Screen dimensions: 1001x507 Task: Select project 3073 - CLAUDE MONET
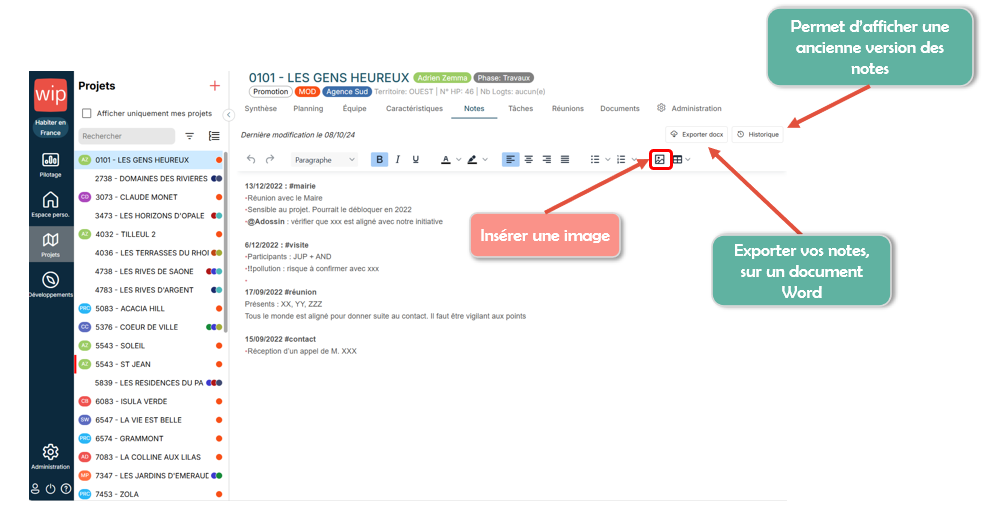[x=150, y=197]
